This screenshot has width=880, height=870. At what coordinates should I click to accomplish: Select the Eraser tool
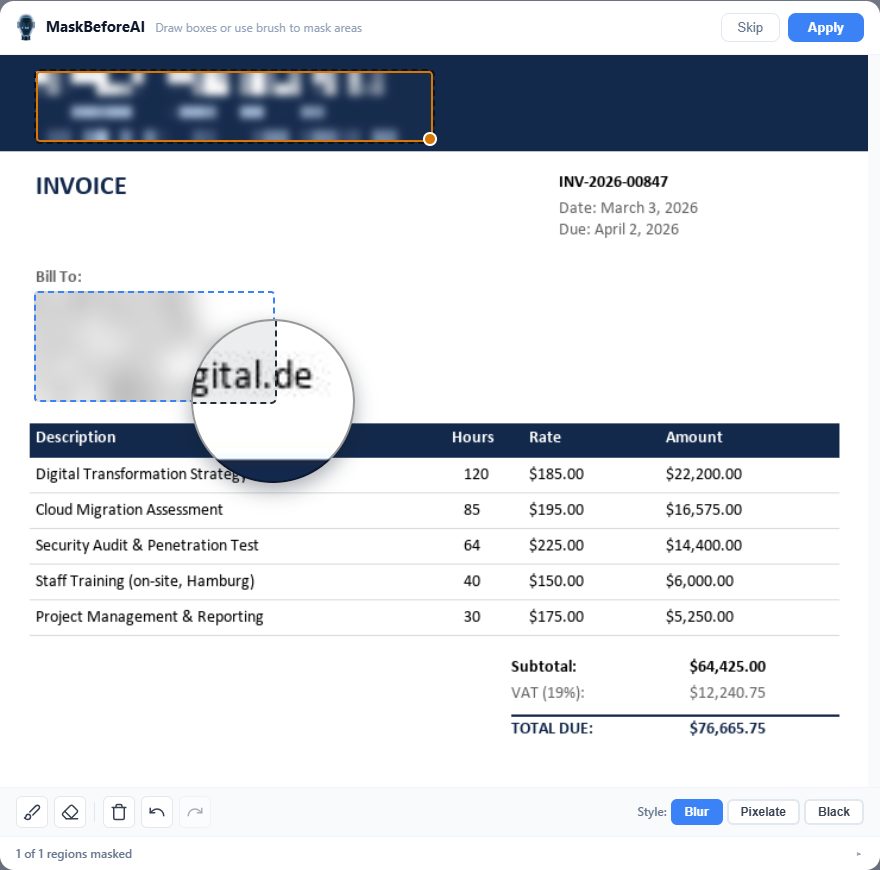point(70,811)
